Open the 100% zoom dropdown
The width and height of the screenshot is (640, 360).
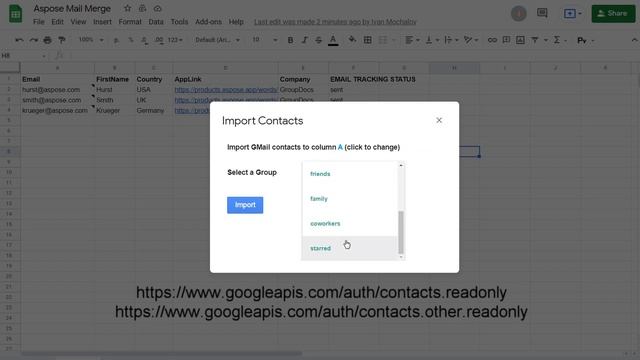pyautogui.click(x=91, y=40)
